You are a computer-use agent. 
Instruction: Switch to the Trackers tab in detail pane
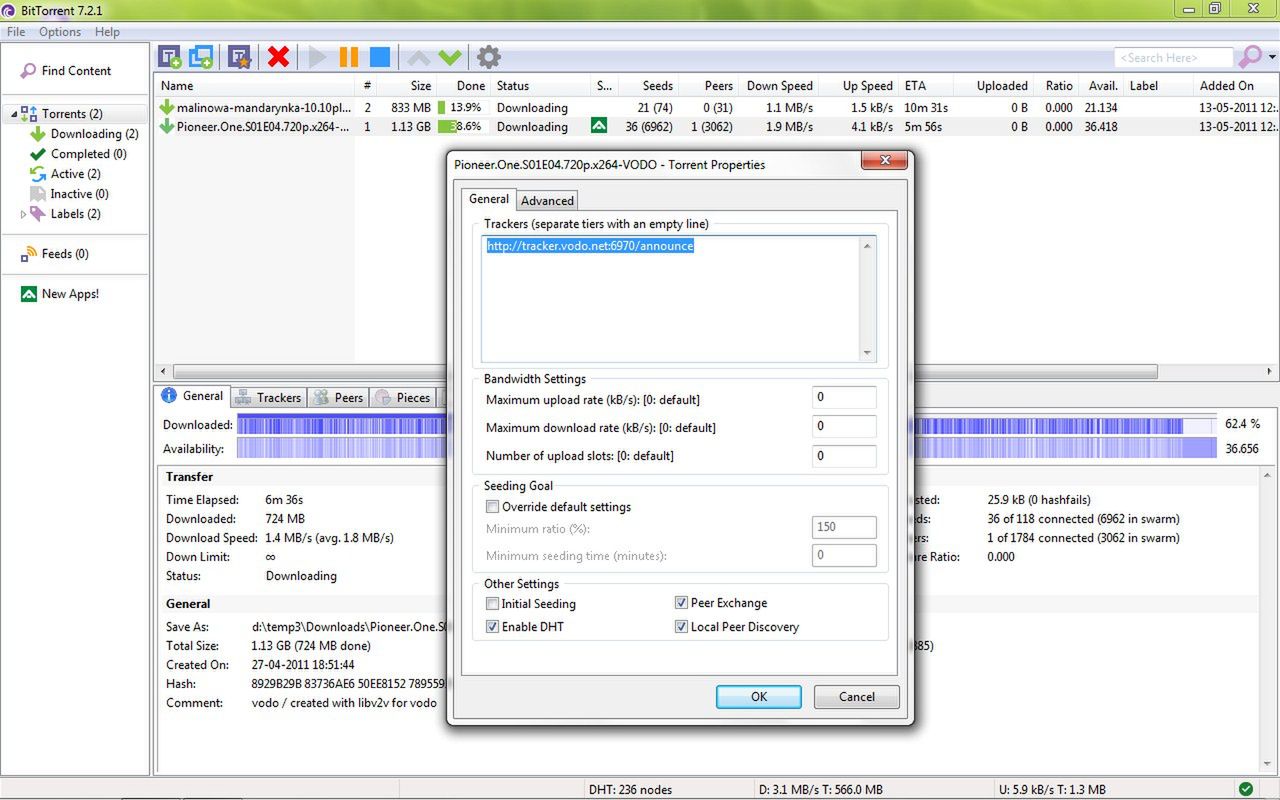pos(268,397)
